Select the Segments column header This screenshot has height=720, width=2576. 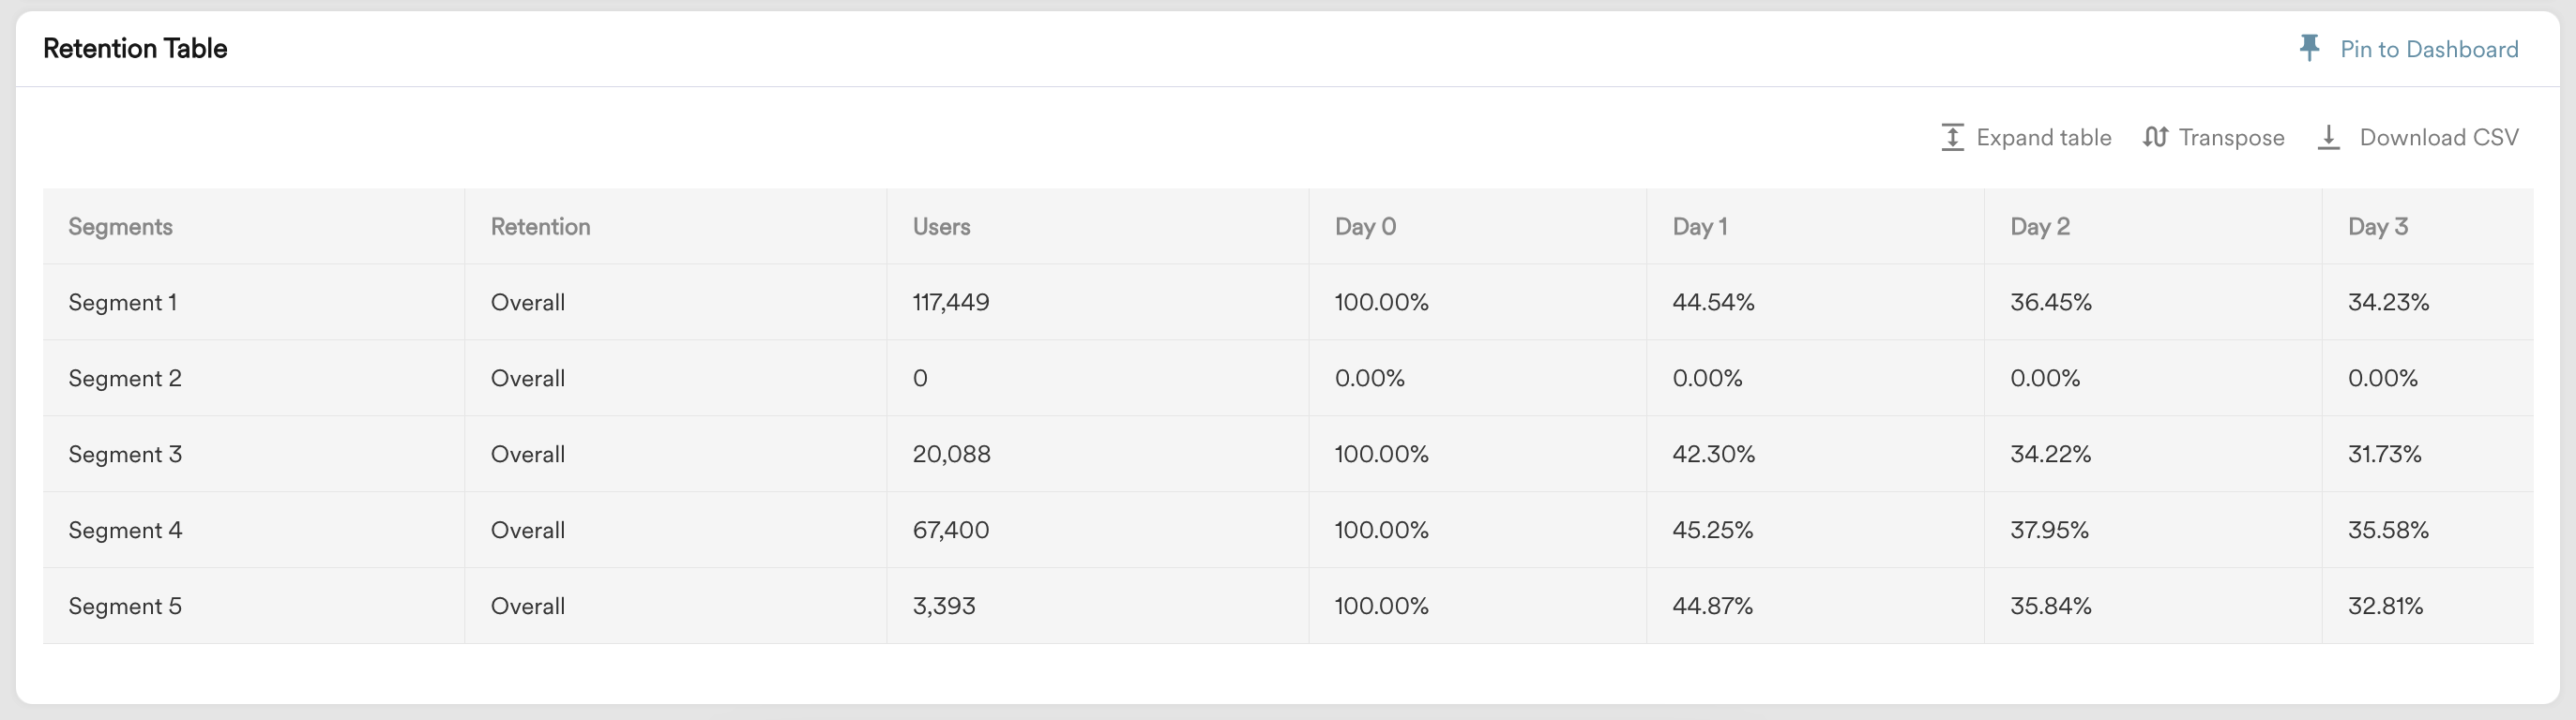click(x=121, y=227)
